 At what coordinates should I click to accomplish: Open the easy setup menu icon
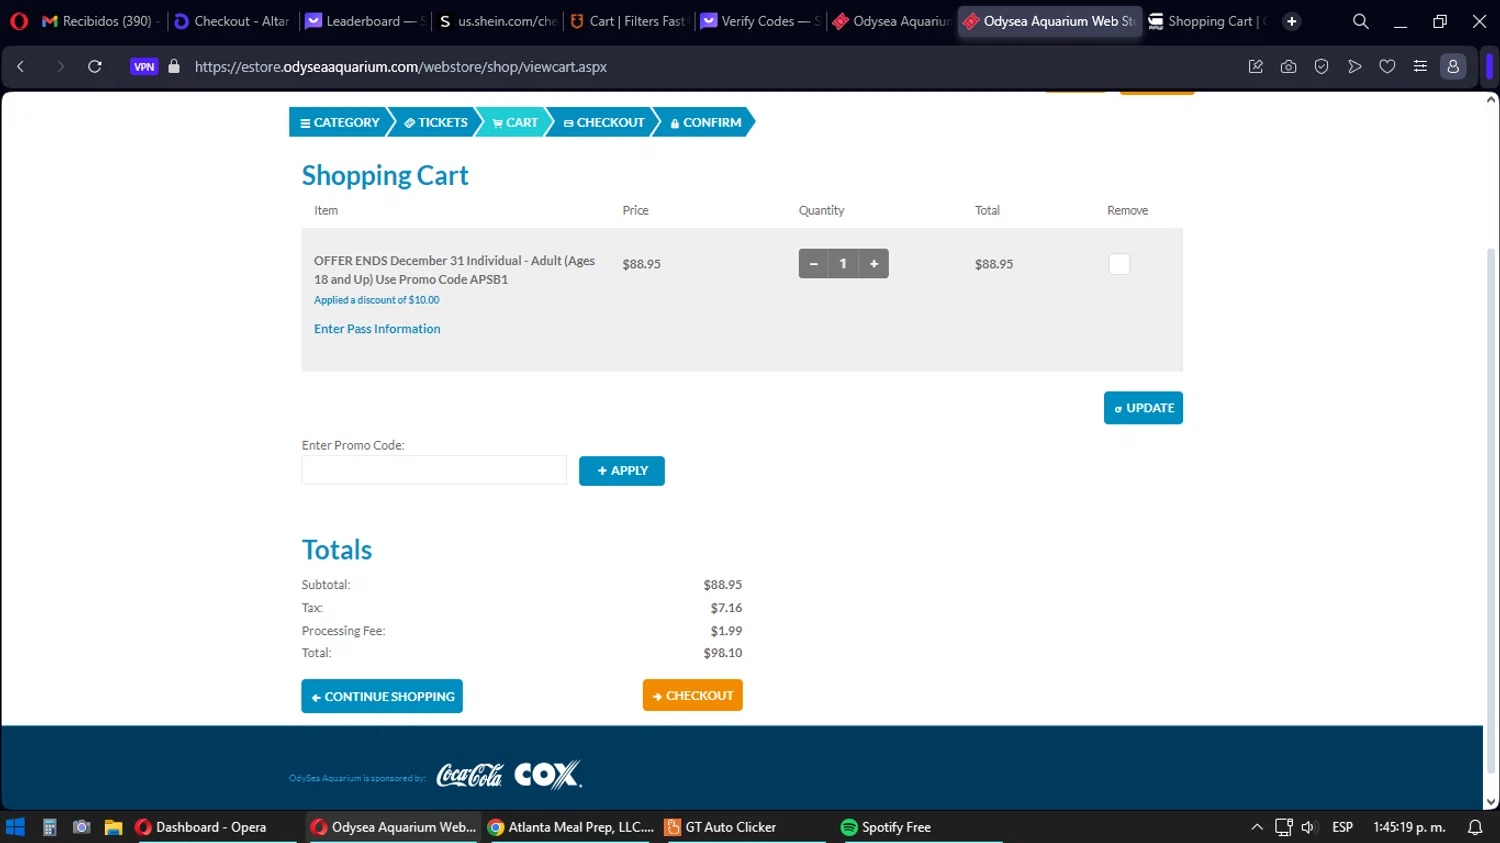tap(1420, 67)
